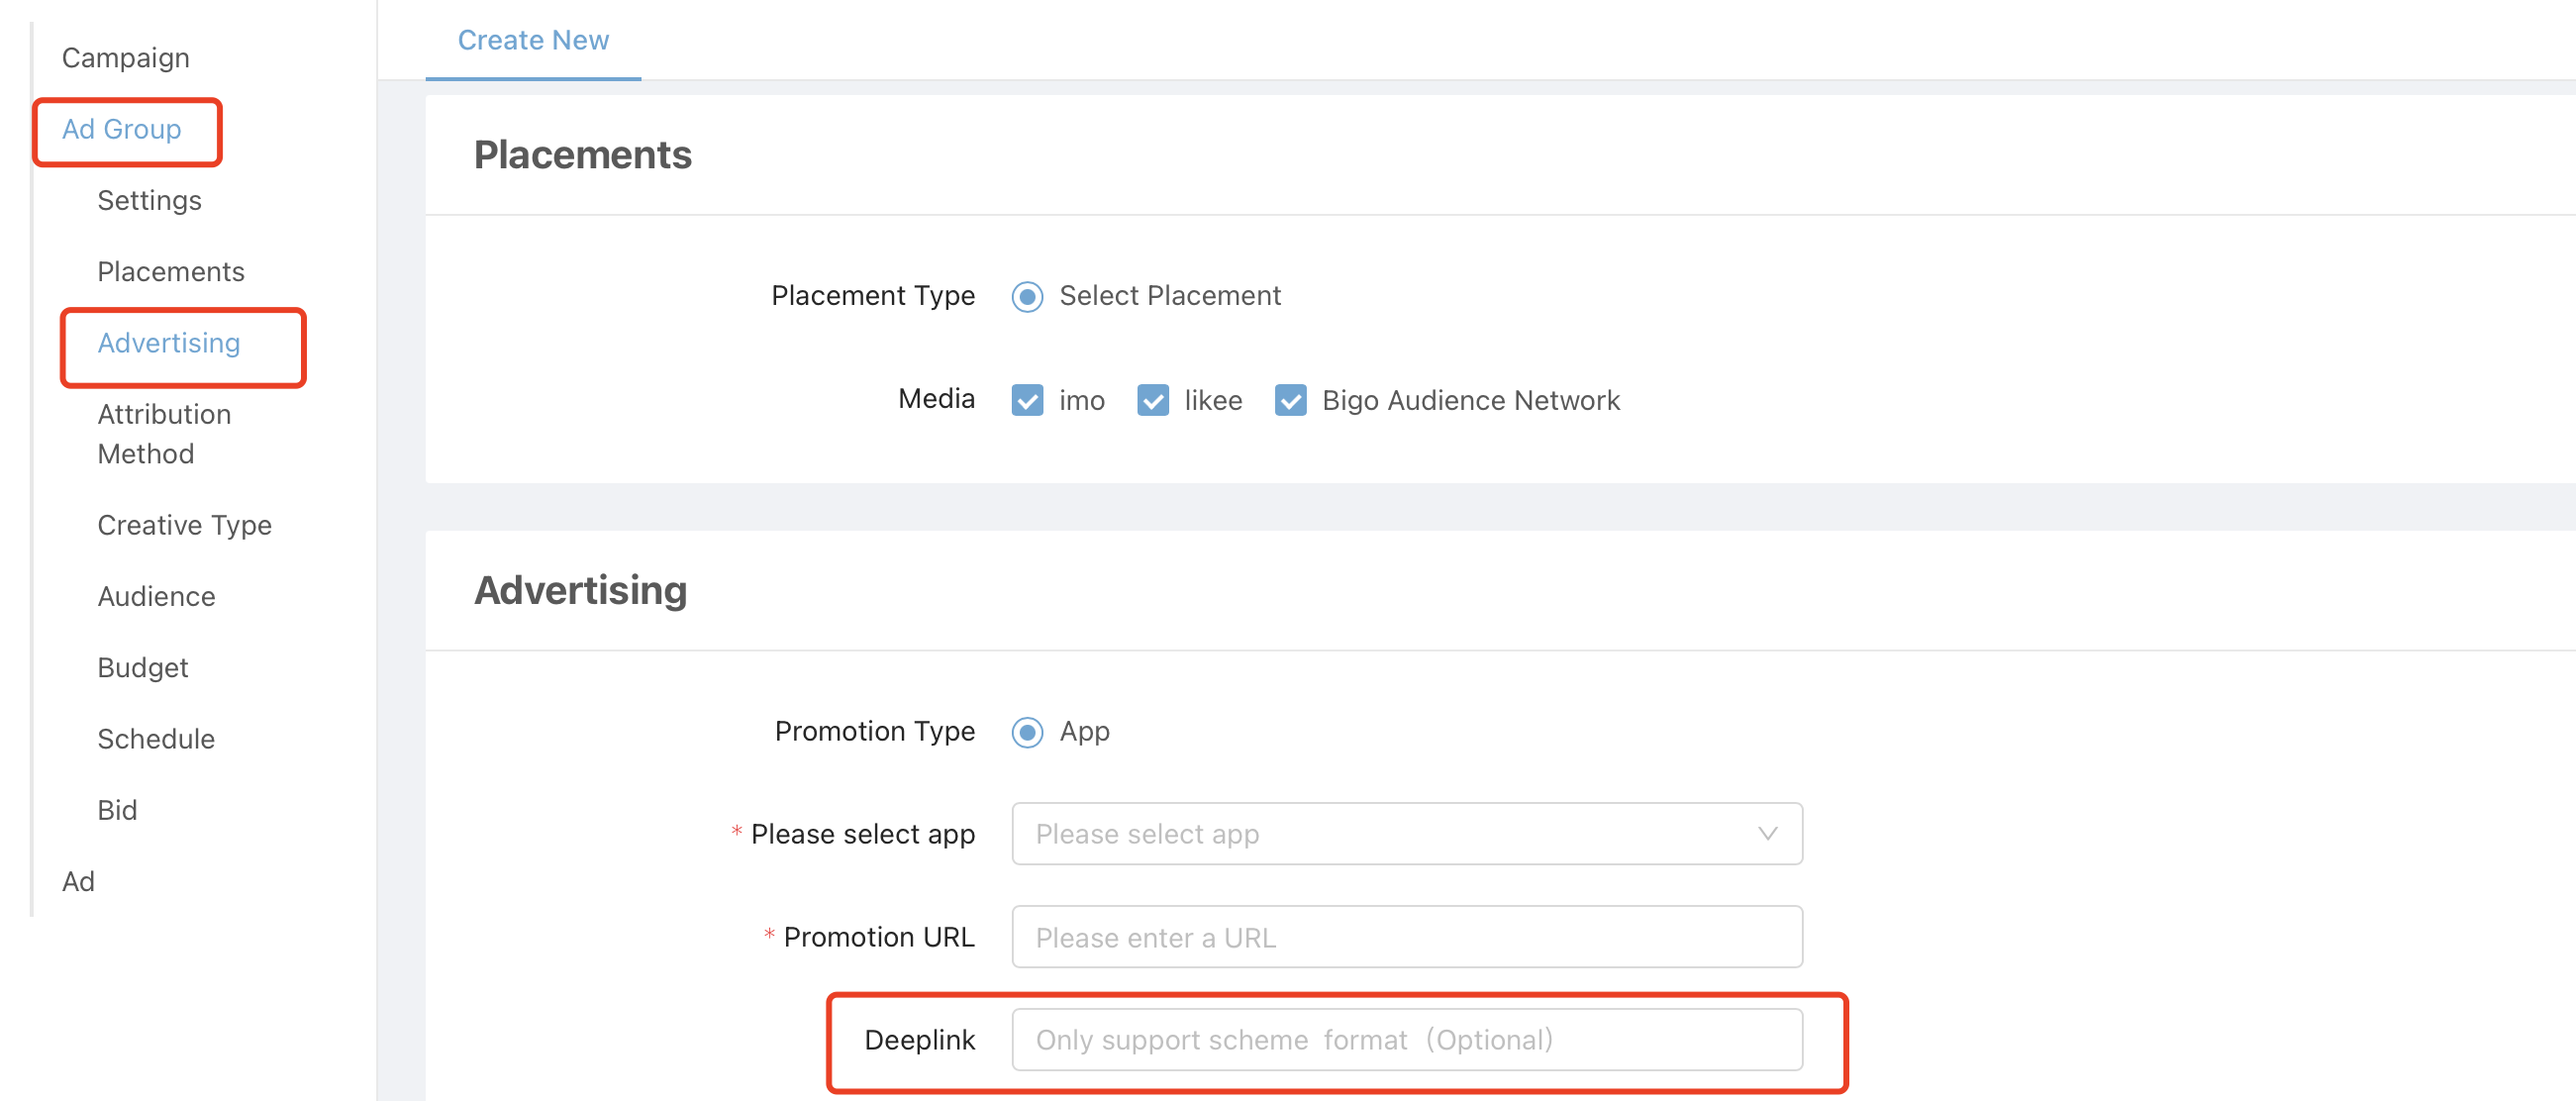Navigate to Audience section
Image resolution: width=2576 pixels, height=1101 pixels.
click(156, 596)
